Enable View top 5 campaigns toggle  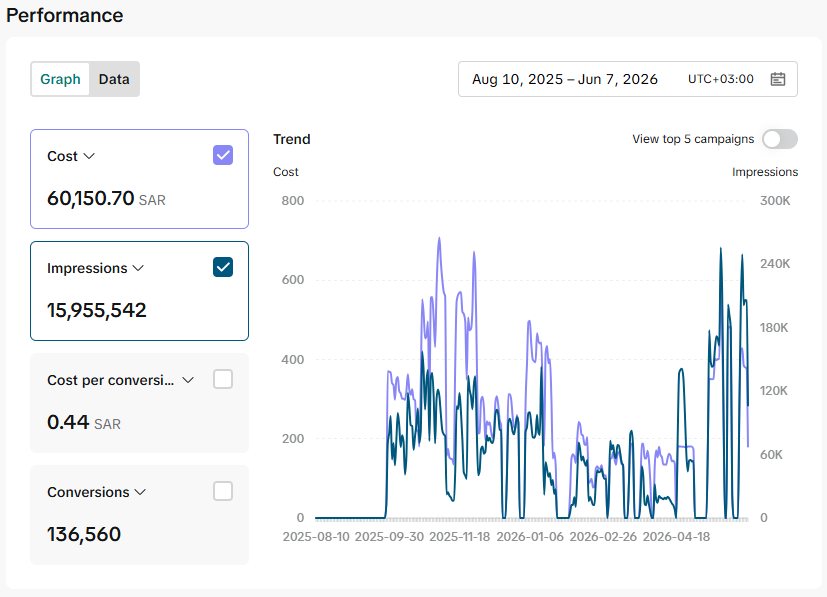click(x=780, y=139)
